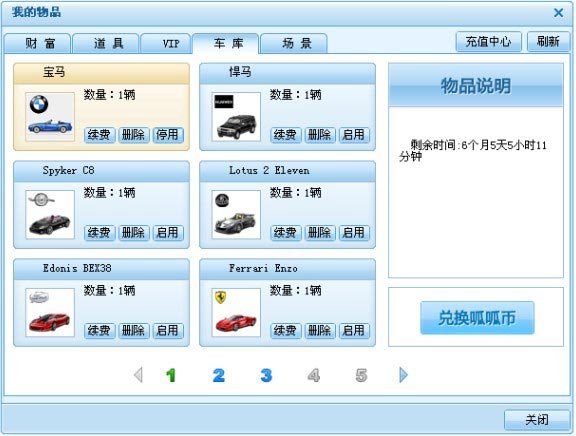Image resolution: width=576 pixels, height=436 pixels.
Task: Enable the Ferrari Enzo with 启用
Action: pos(354,331)
